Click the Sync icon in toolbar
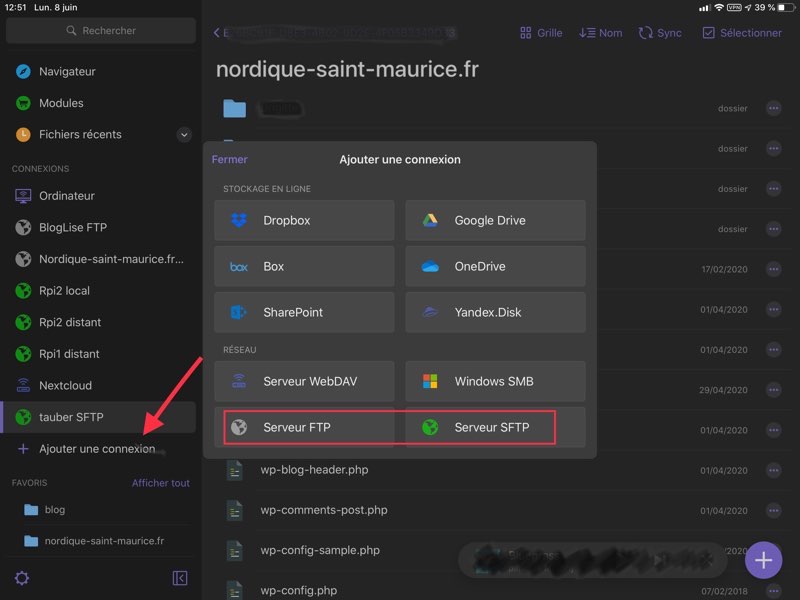Viewport: 800px width, 600px height. [x=660, y=33]
